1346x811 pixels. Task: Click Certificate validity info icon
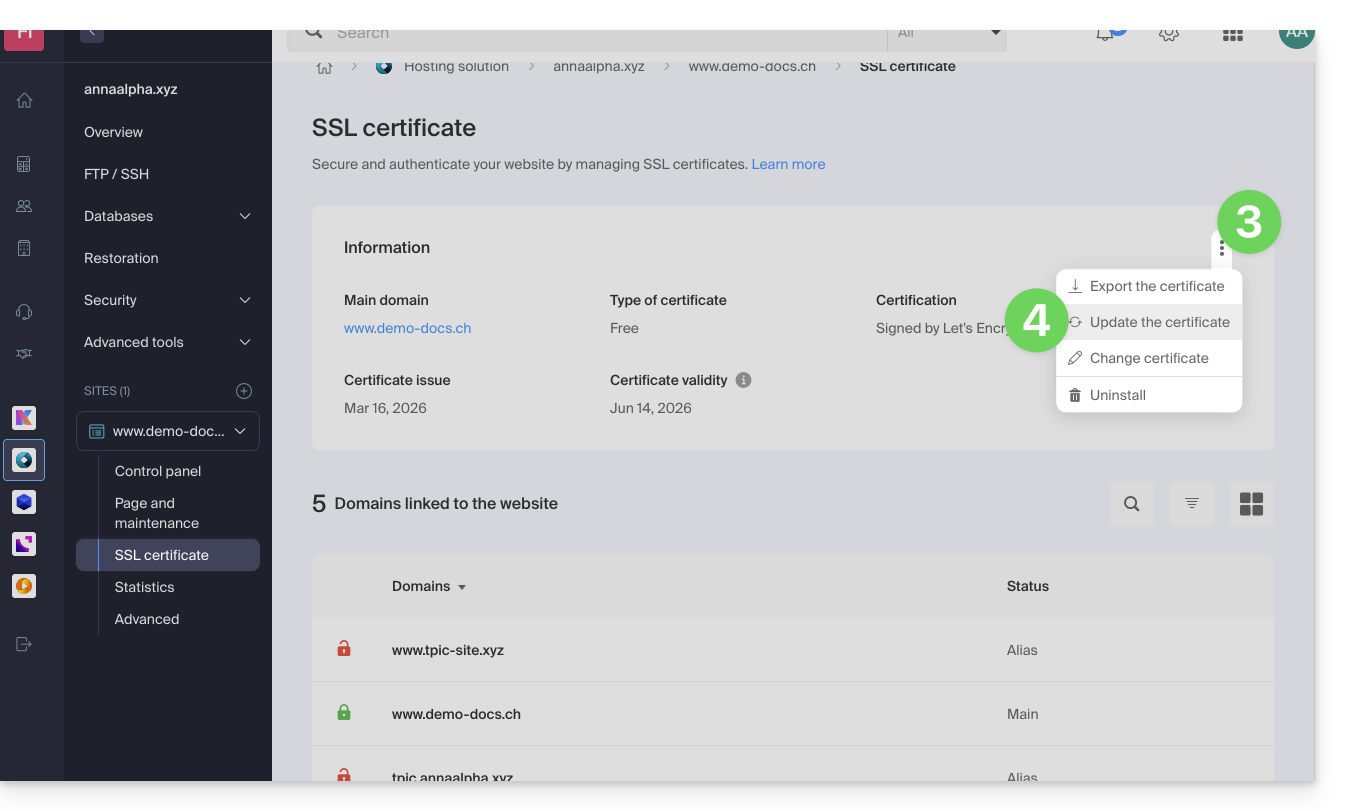coord(743,380)
